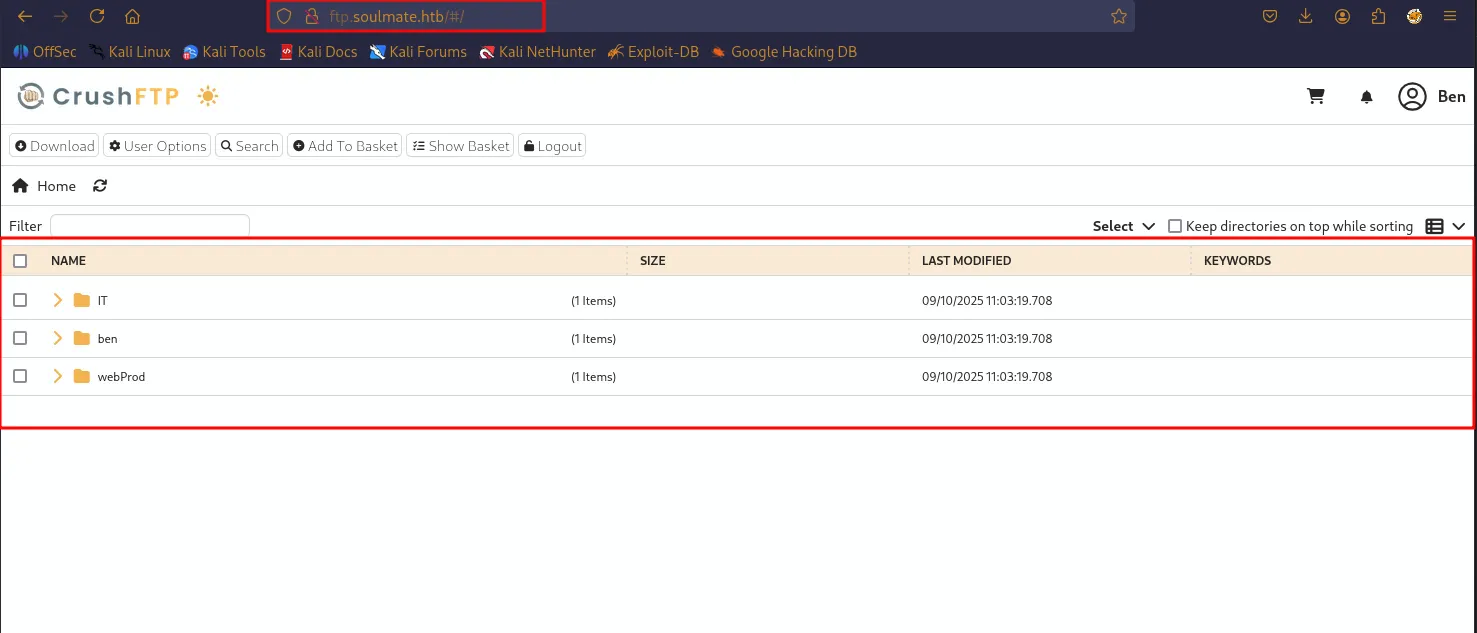Open the Kali Forums bookmark
This screenshot has height=633, width=1477.
coord(418,52)
